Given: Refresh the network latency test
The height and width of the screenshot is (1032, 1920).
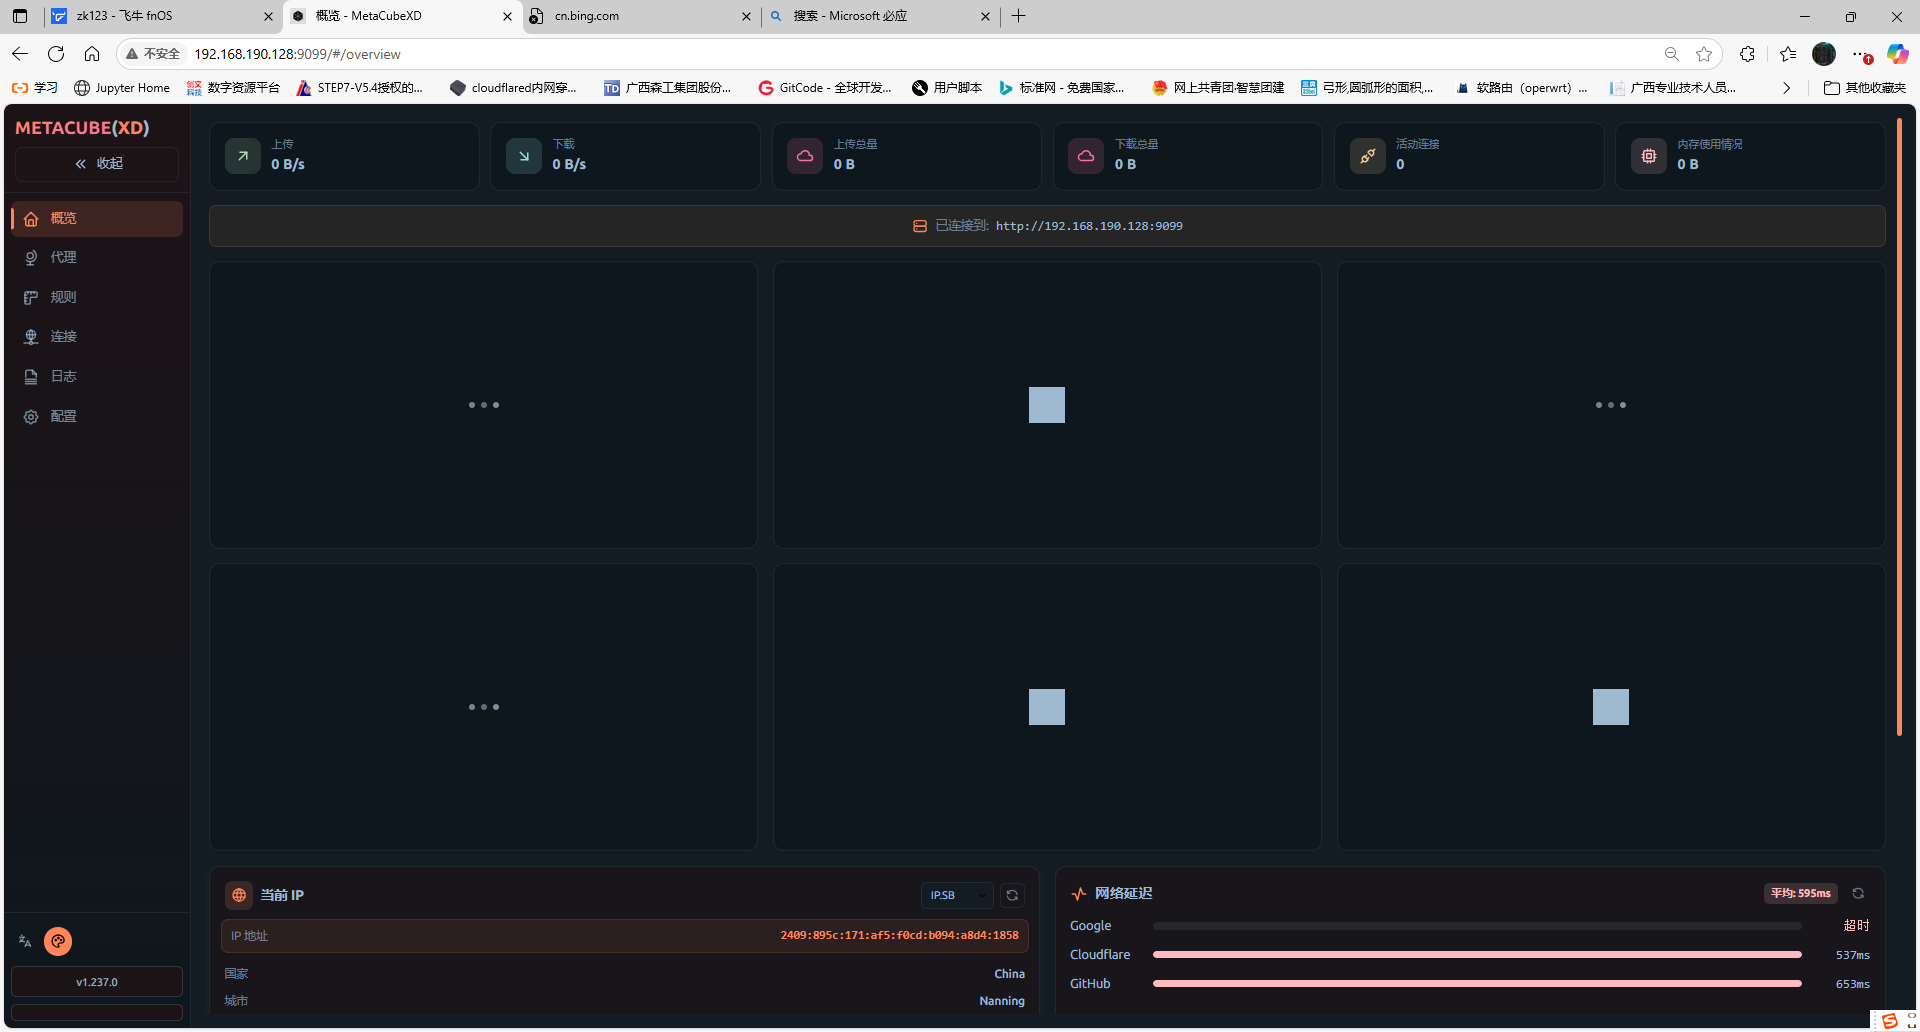Looking at the screenshot, I should point(1858,893).
